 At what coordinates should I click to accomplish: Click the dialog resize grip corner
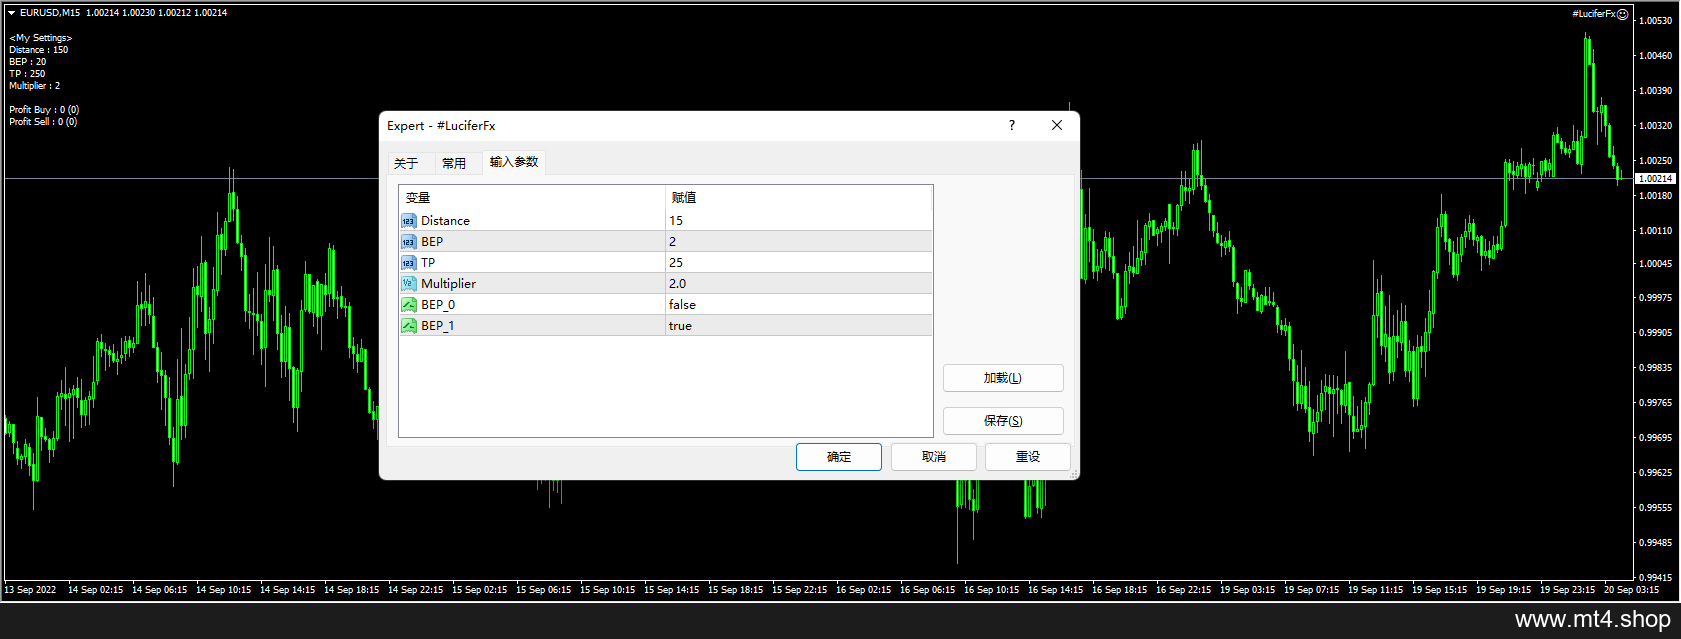click(1074, 474)
